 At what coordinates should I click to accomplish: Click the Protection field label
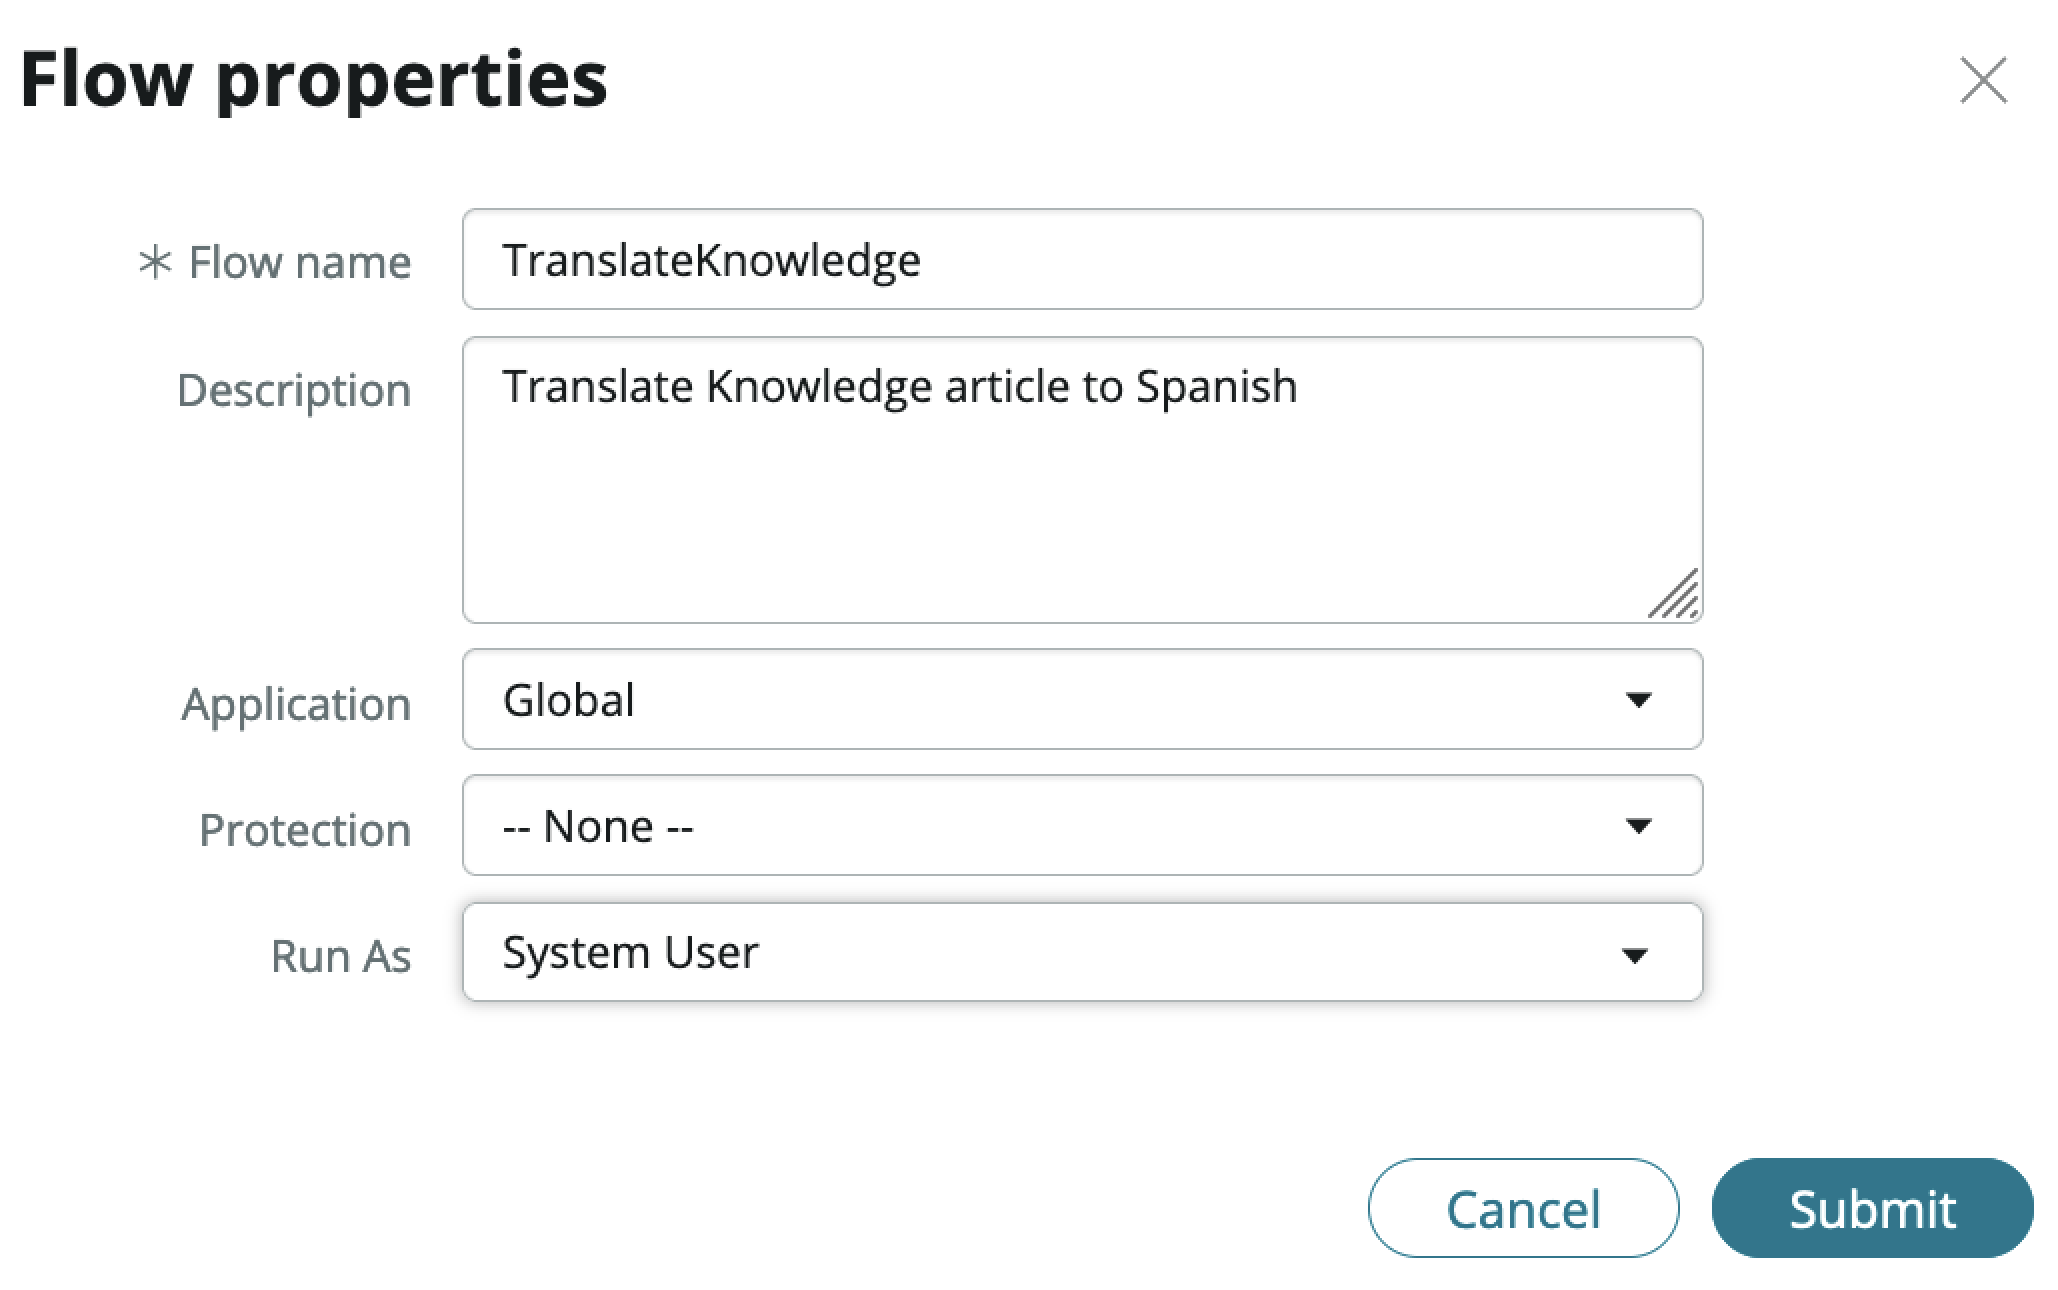(x=305, y=830)
